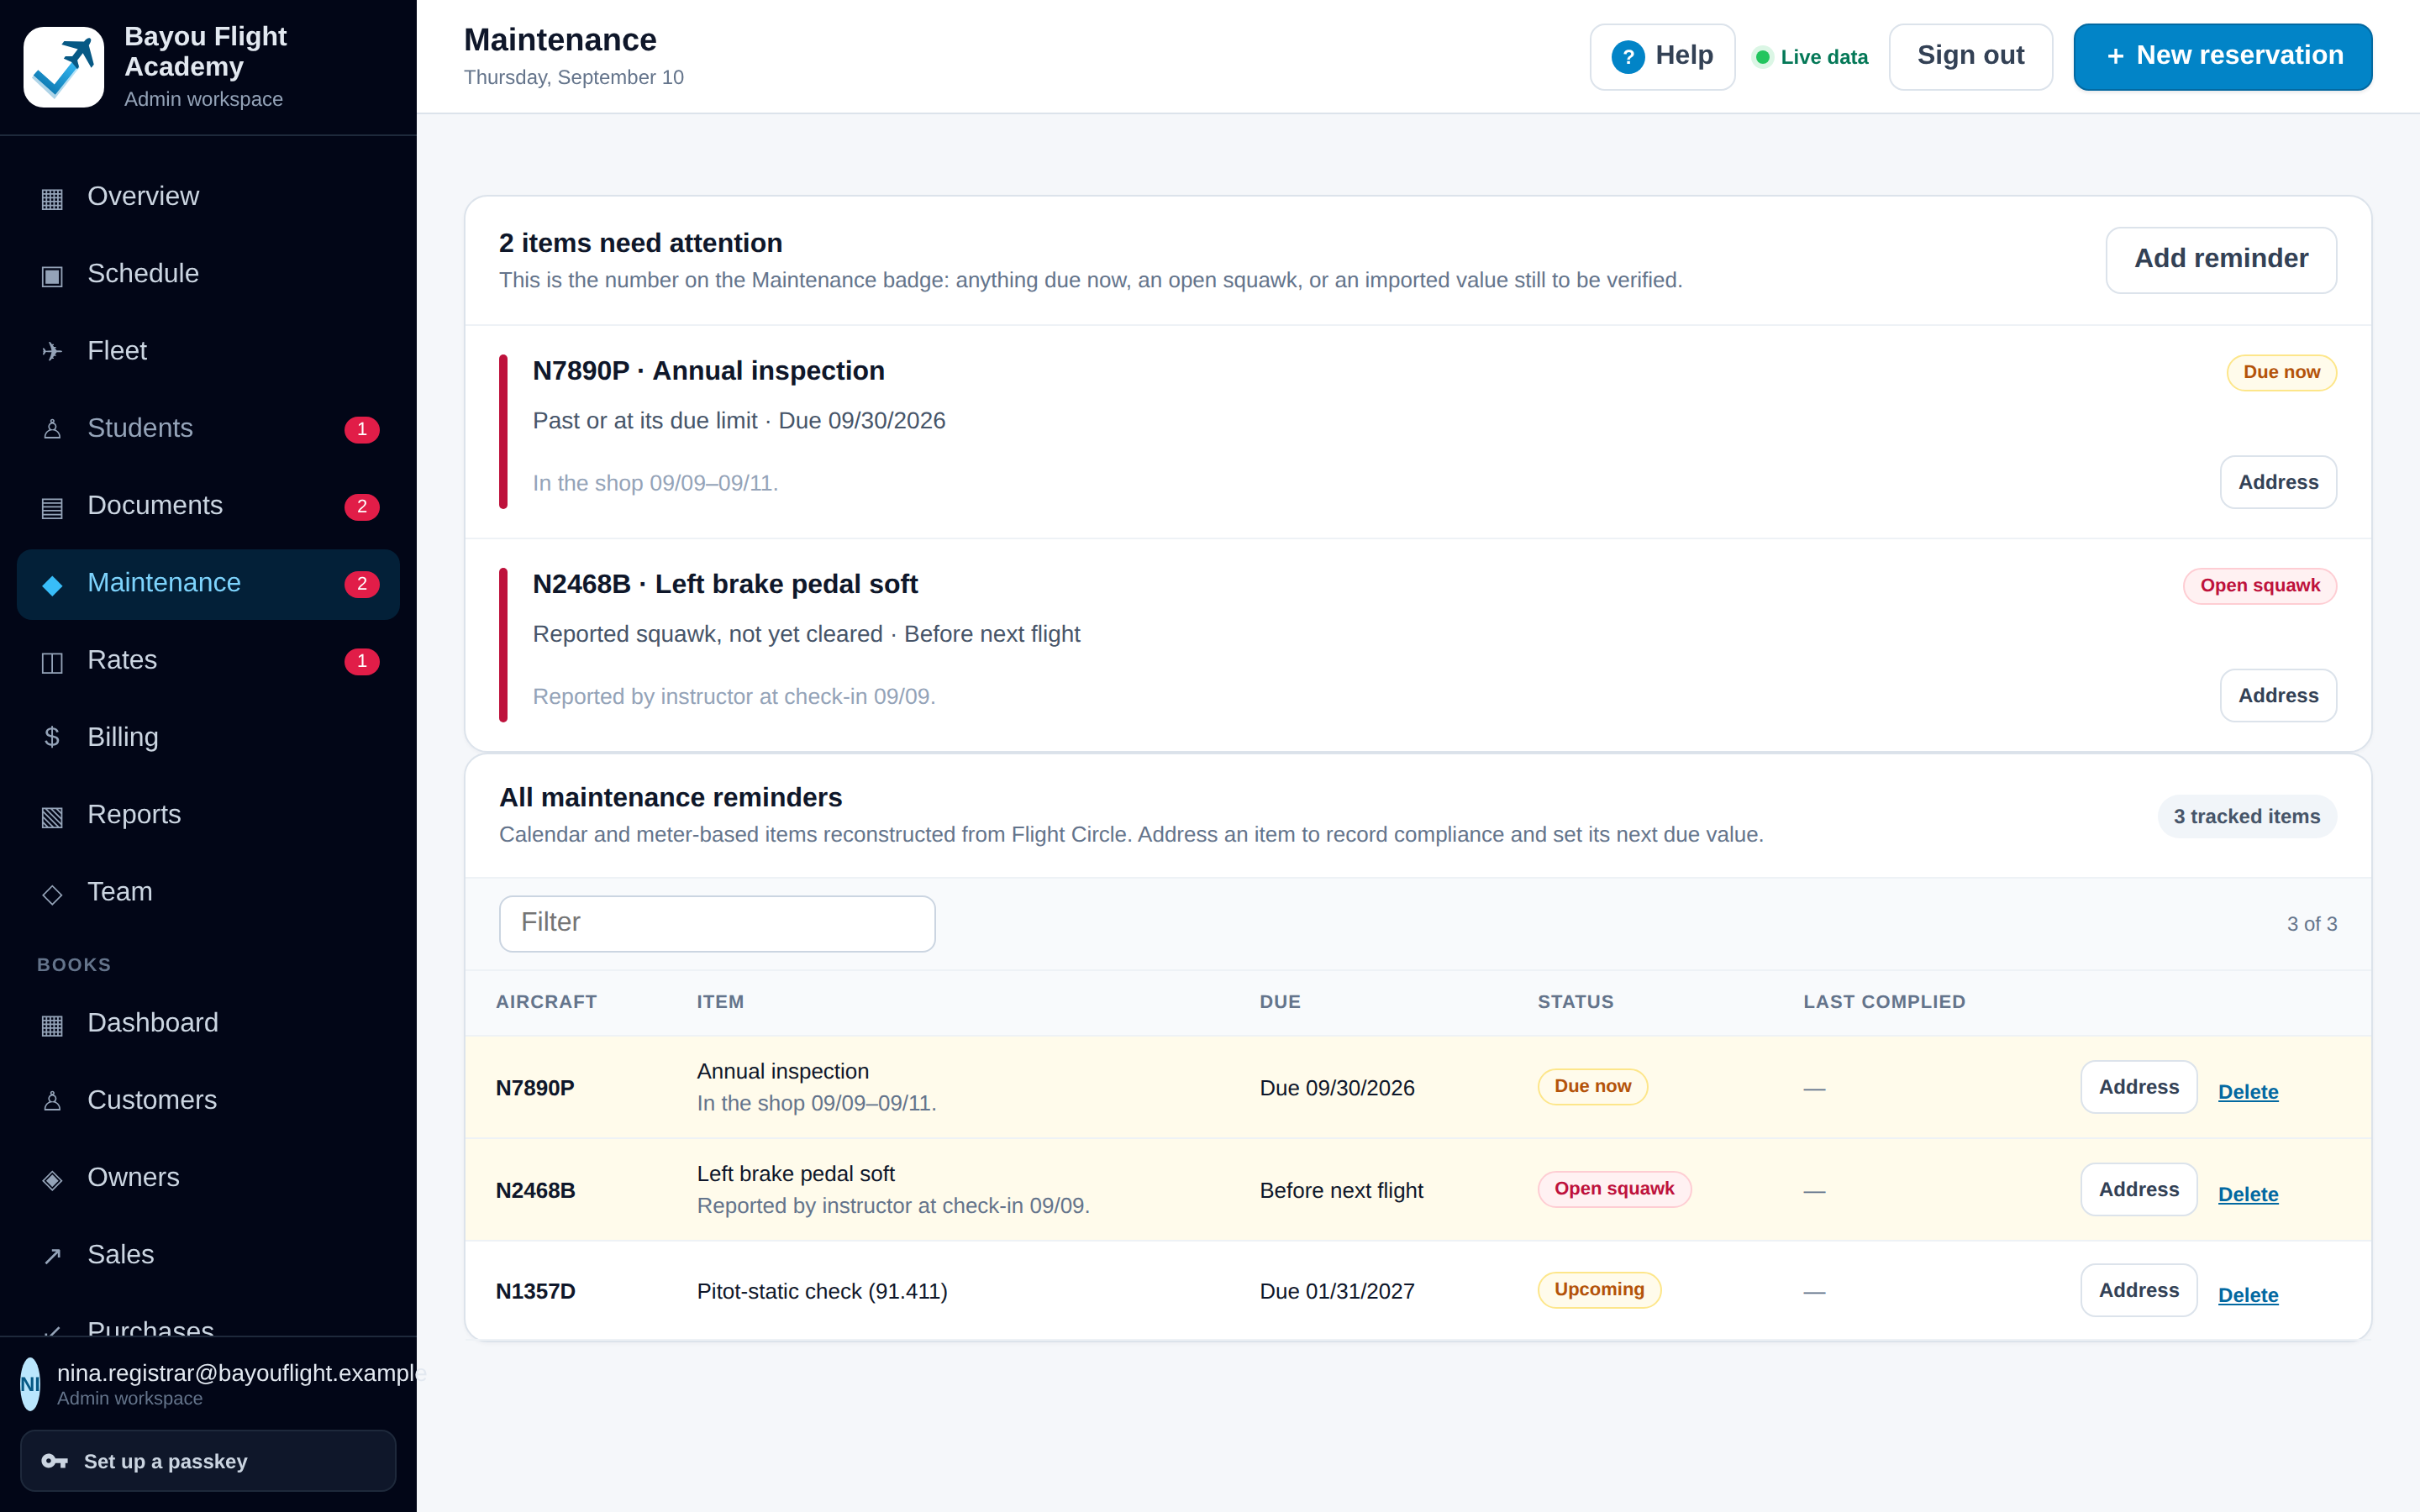This screenshot has height=1512, width=2420.
Task: Open the Team page
Action: 208,892
